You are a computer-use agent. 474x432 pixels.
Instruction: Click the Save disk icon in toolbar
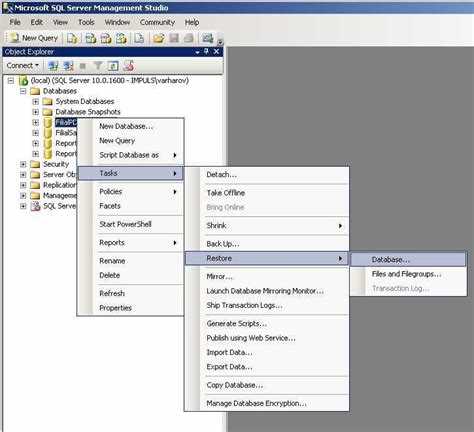(x=174, y=38)
